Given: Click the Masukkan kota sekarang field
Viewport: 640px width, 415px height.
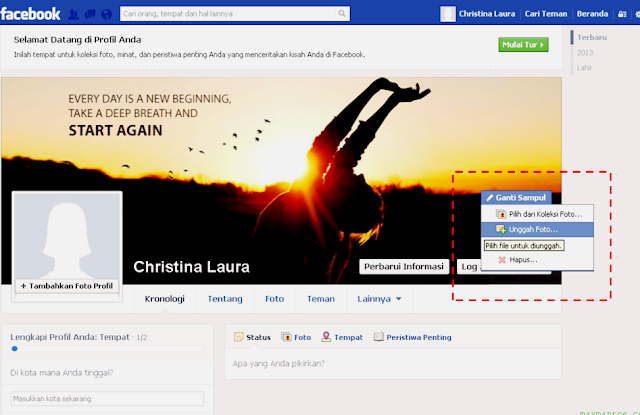Looking at the screenshot, I should tap(107, 399).
